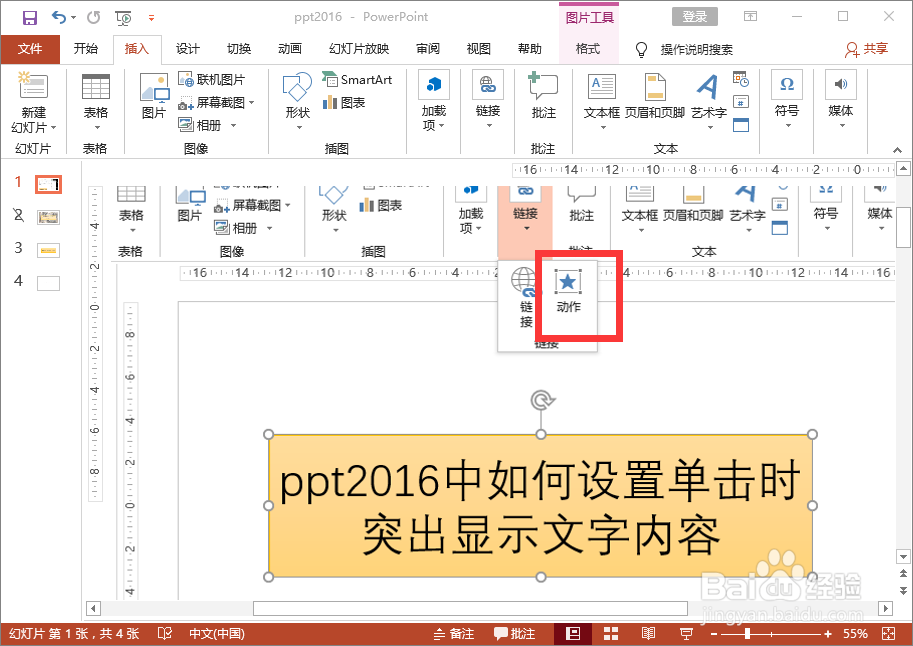Click the minus zoom out button
913x646 pixels.
tap(714, 633)
